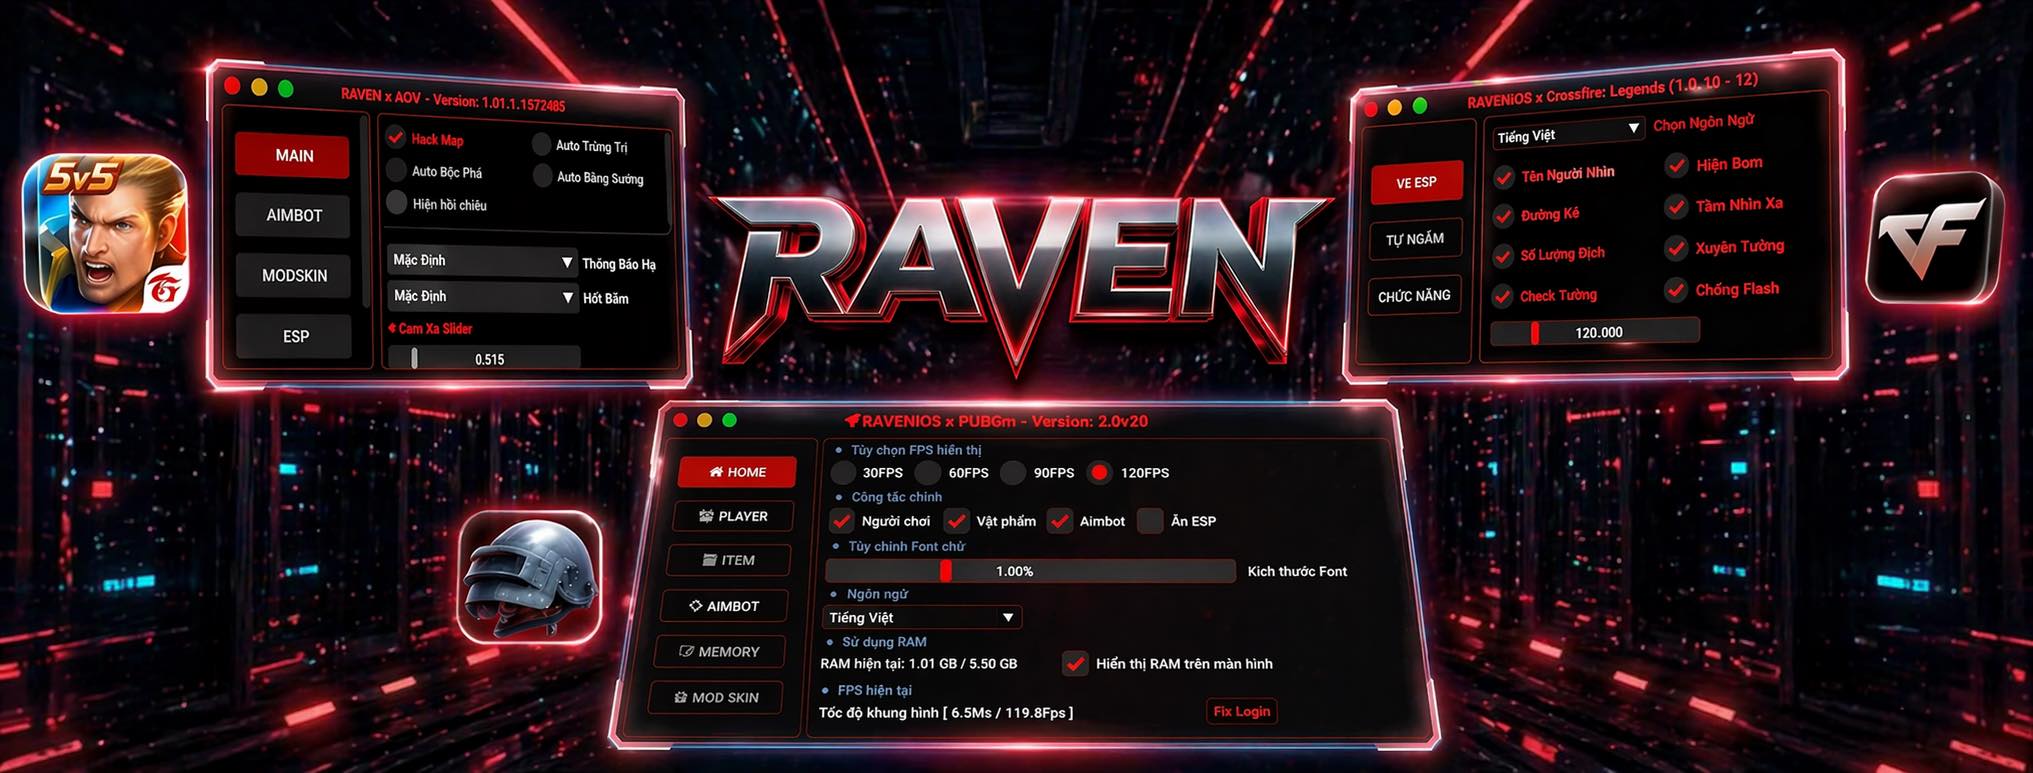
Task: Toggle the Chống Flash checkbox
Action: click(x=1677, y=291)
